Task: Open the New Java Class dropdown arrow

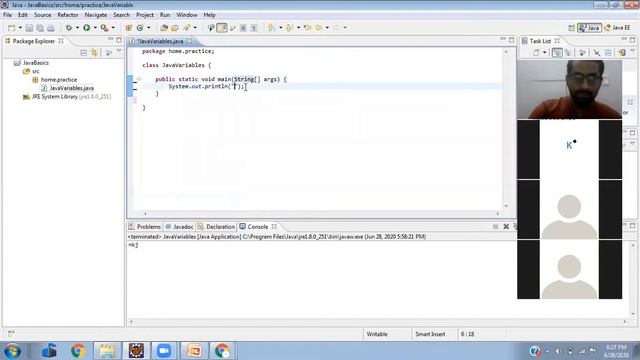Action: click(x=149, y=28)
